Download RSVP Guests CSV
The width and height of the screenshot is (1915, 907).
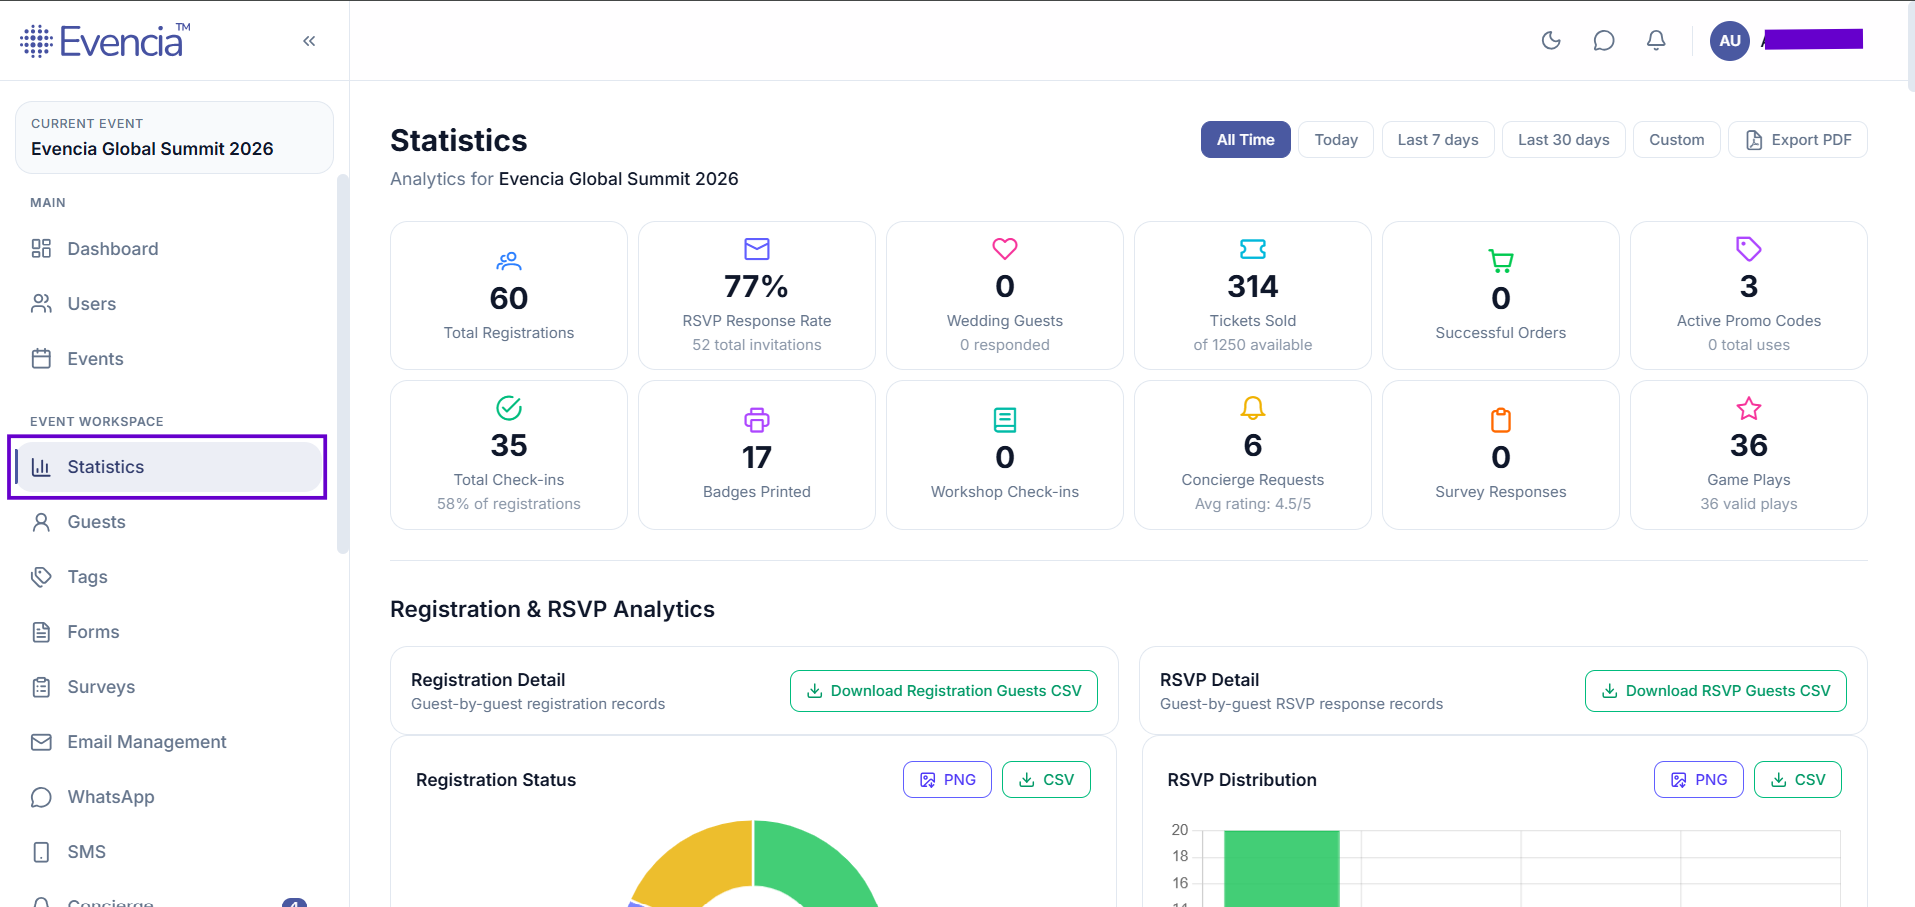point(1716,691)
